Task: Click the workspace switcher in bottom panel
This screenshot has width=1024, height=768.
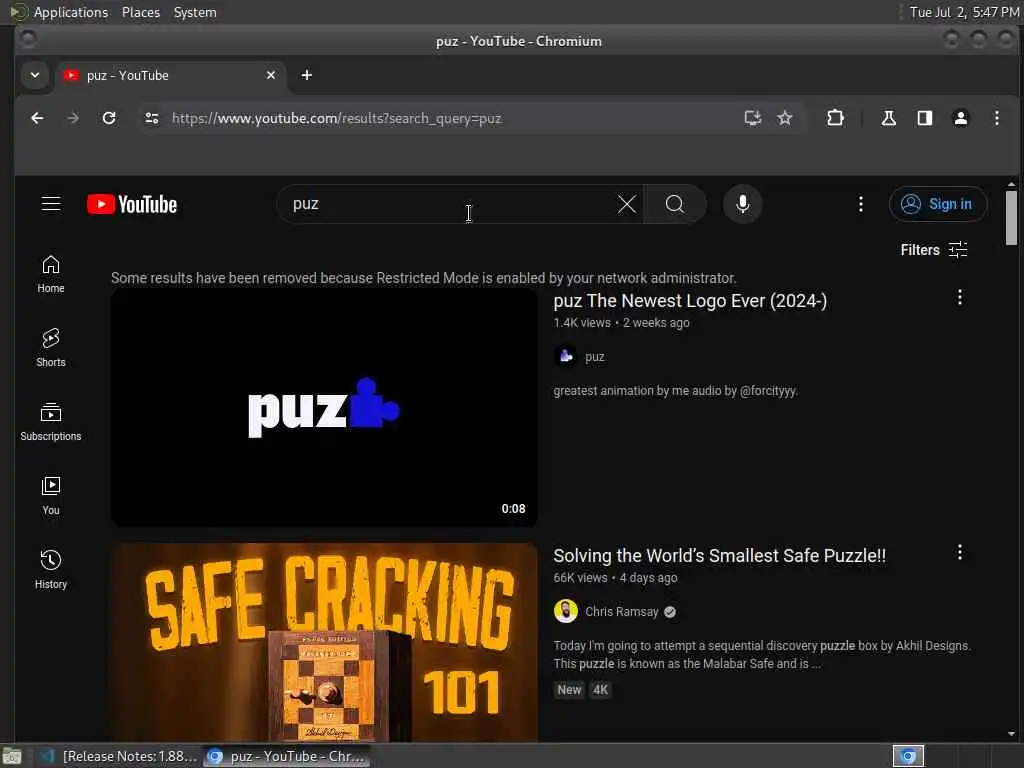Action: [x=908, y=756]
